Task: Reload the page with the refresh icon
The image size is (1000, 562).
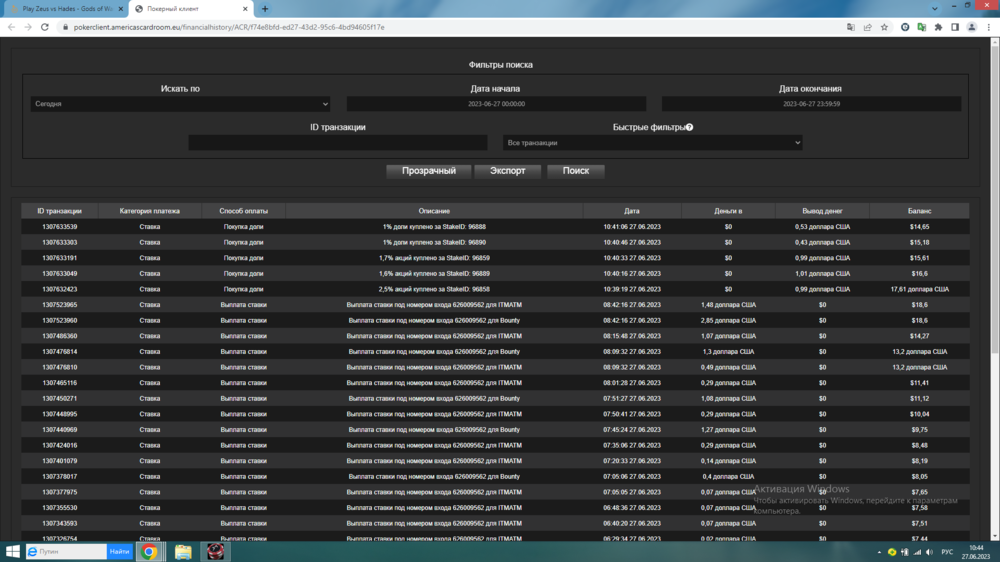Action: click(45, 27)
